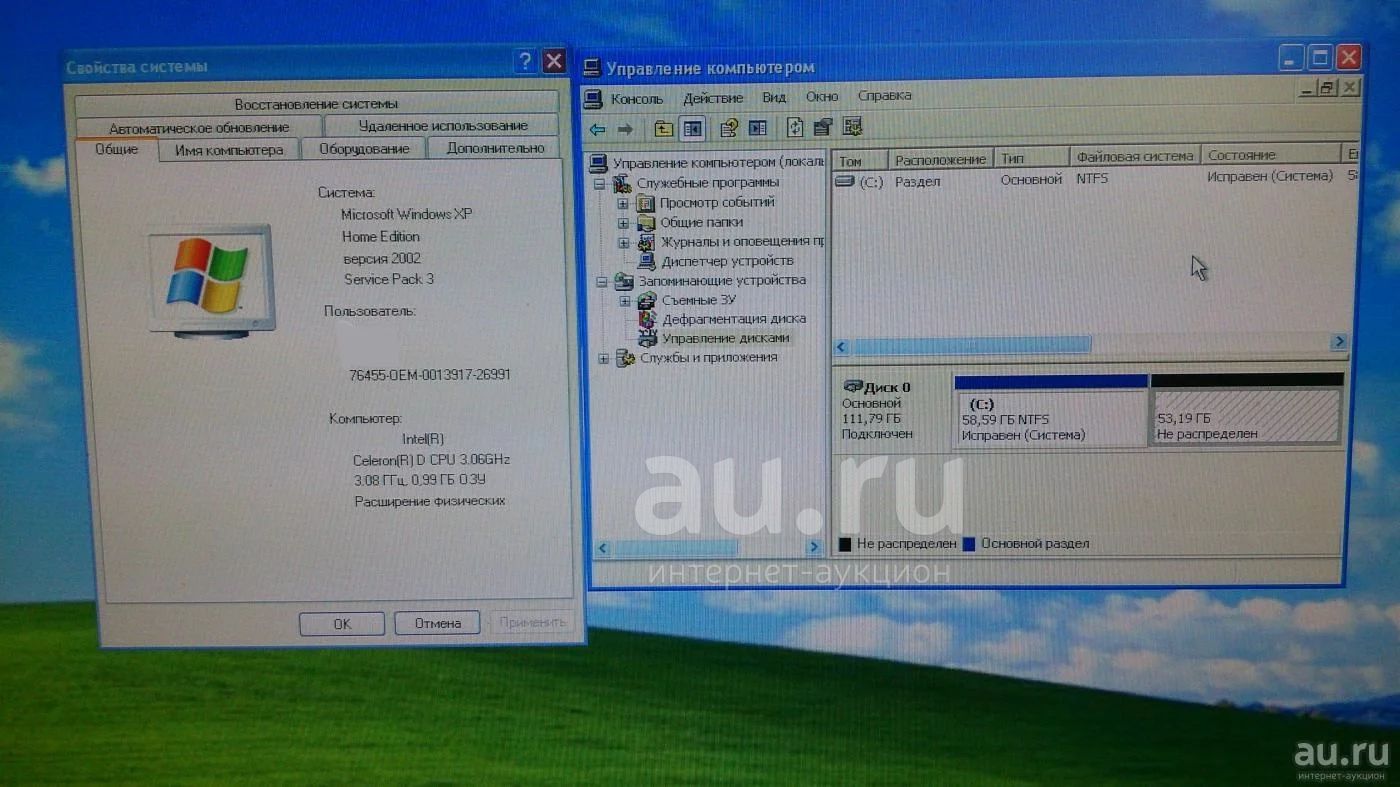Select the 53,19 ГБ Не распределен space
The image size is (1400, 787).
click(x=1247, y=409)
